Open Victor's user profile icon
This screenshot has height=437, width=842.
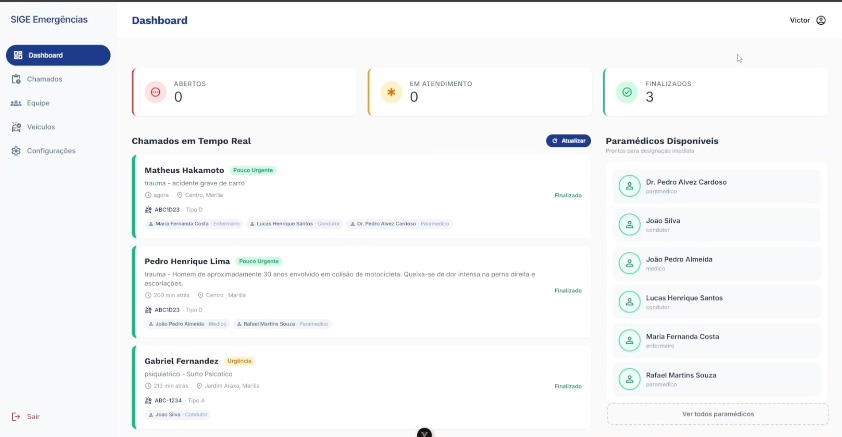(821, 20)
